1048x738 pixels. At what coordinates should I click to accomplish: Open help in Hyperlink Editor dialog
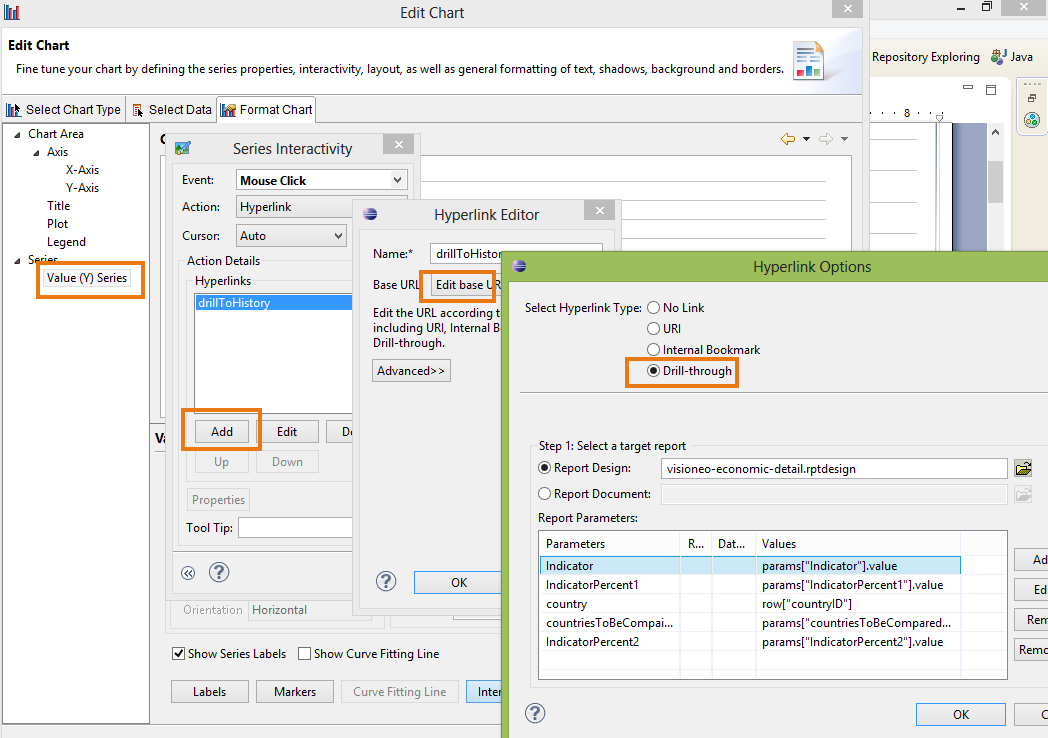(386, 581)
